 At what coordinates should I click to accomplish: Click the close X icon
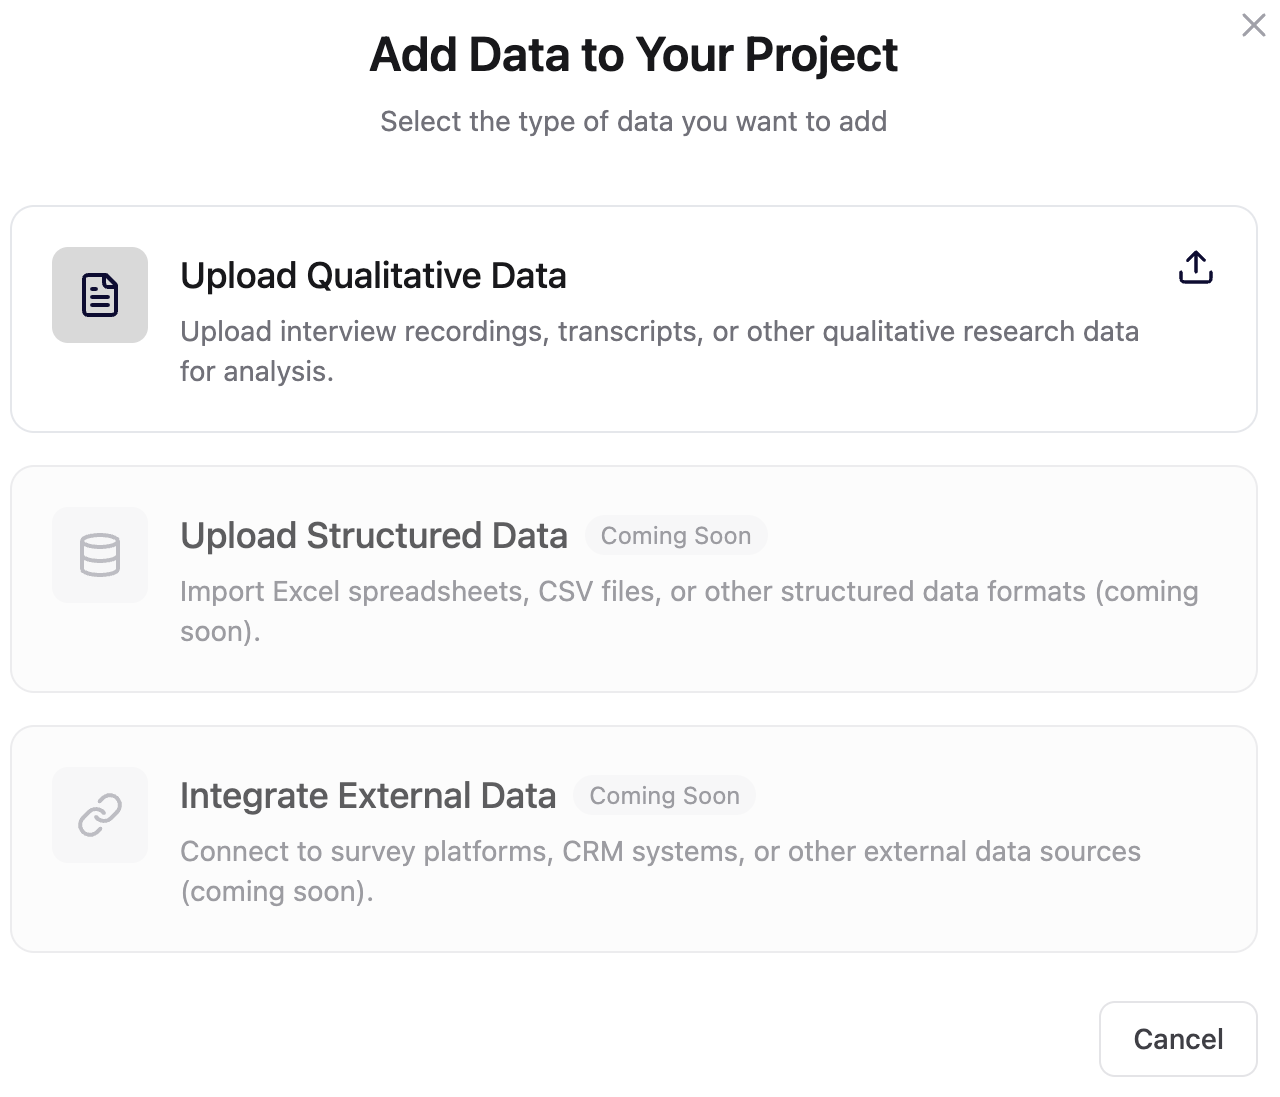click(x=1253, y=25)
